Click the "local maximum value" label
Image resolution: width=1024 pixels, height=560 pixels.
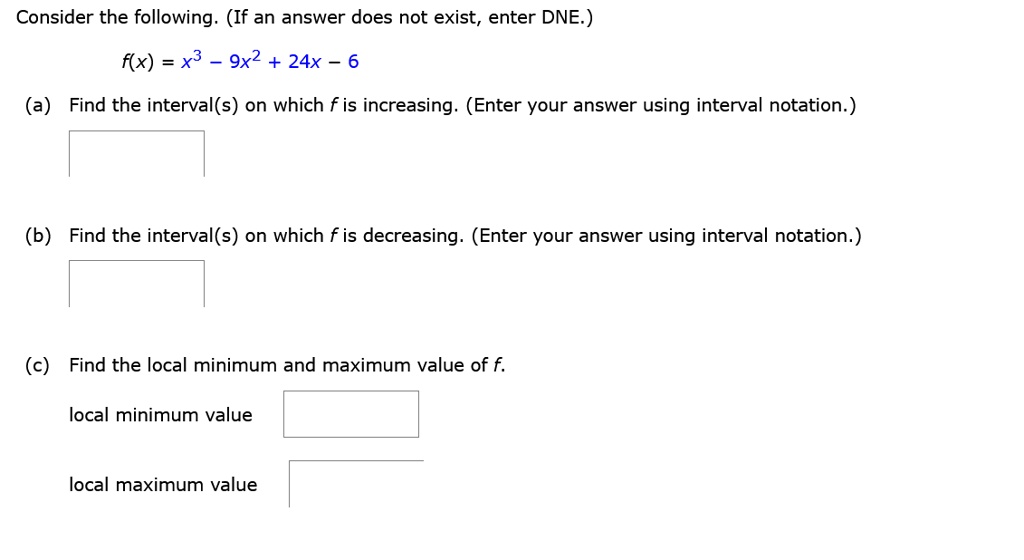tap(163, 485)
